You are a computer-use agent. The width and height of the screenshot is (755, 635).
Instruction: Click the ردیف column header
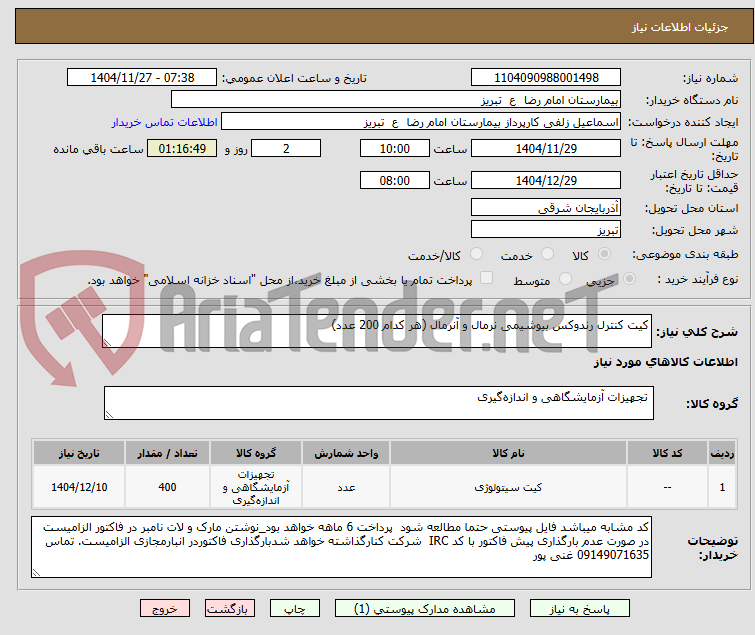[x=722, y=453]
